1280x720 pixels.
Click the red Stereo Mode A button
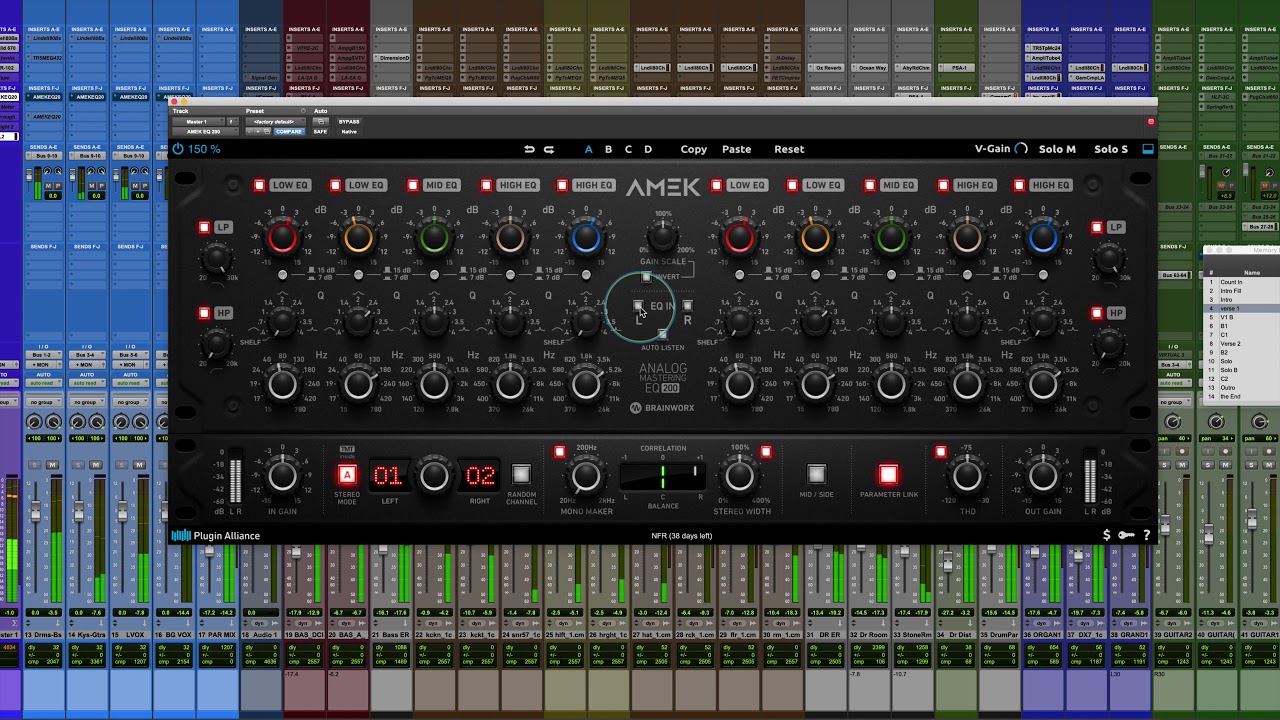click(x=347, y=475)
